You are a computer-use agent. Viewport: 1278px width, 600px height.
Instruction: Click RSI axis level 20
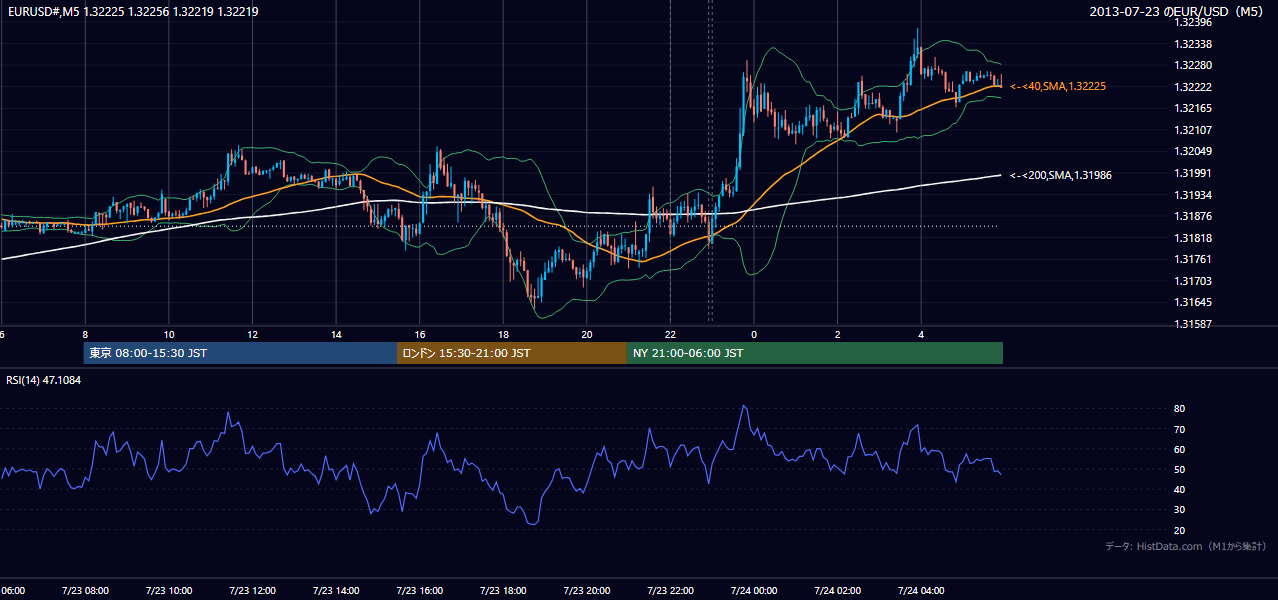[x=1180, y=530]
